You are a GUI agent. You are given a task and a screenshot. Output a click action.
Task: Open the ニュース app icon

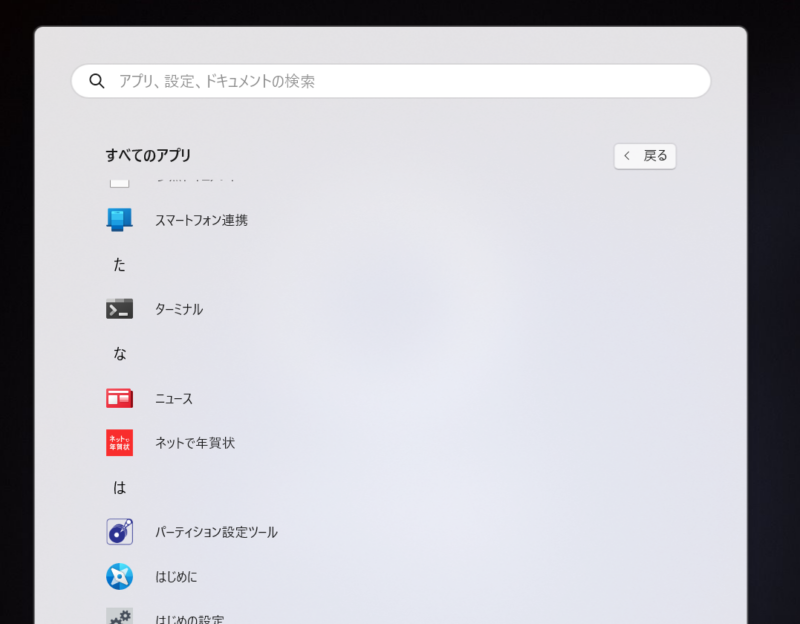119,398
